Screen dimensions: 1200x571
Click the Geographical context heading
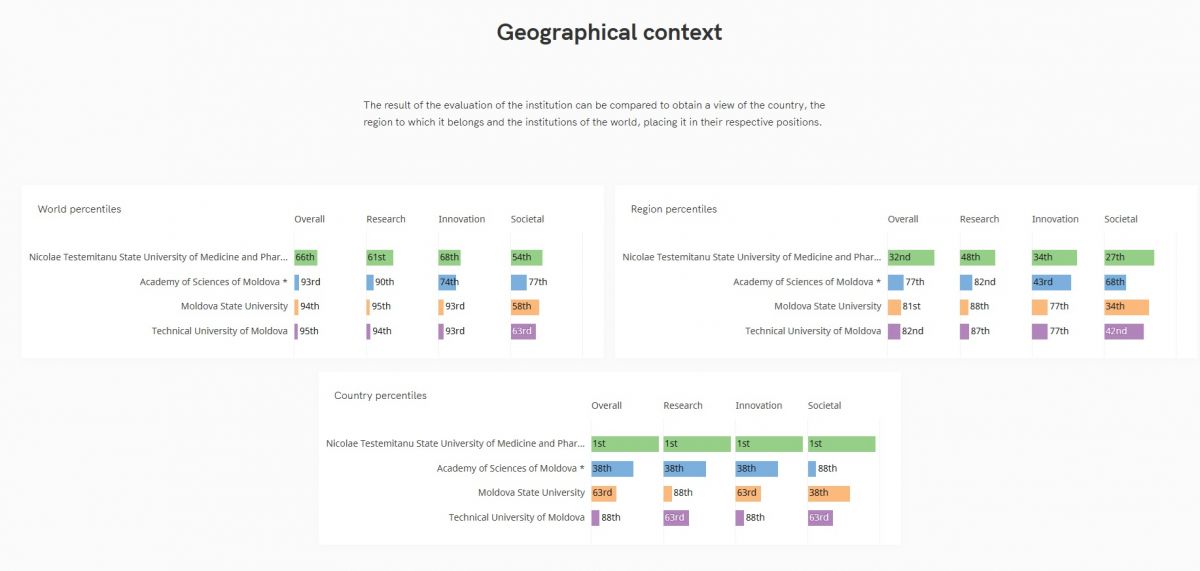click(x=609, y=32)
